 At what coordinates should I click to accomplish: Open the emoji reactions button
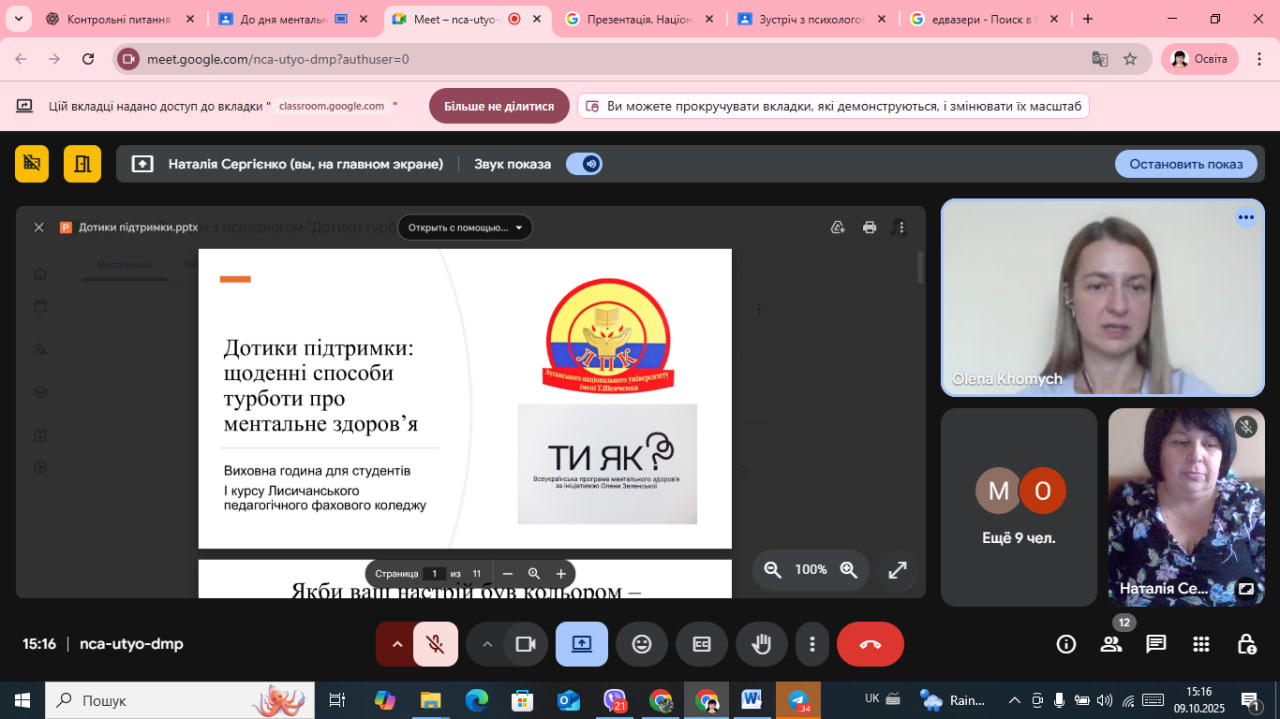point(642,644)
